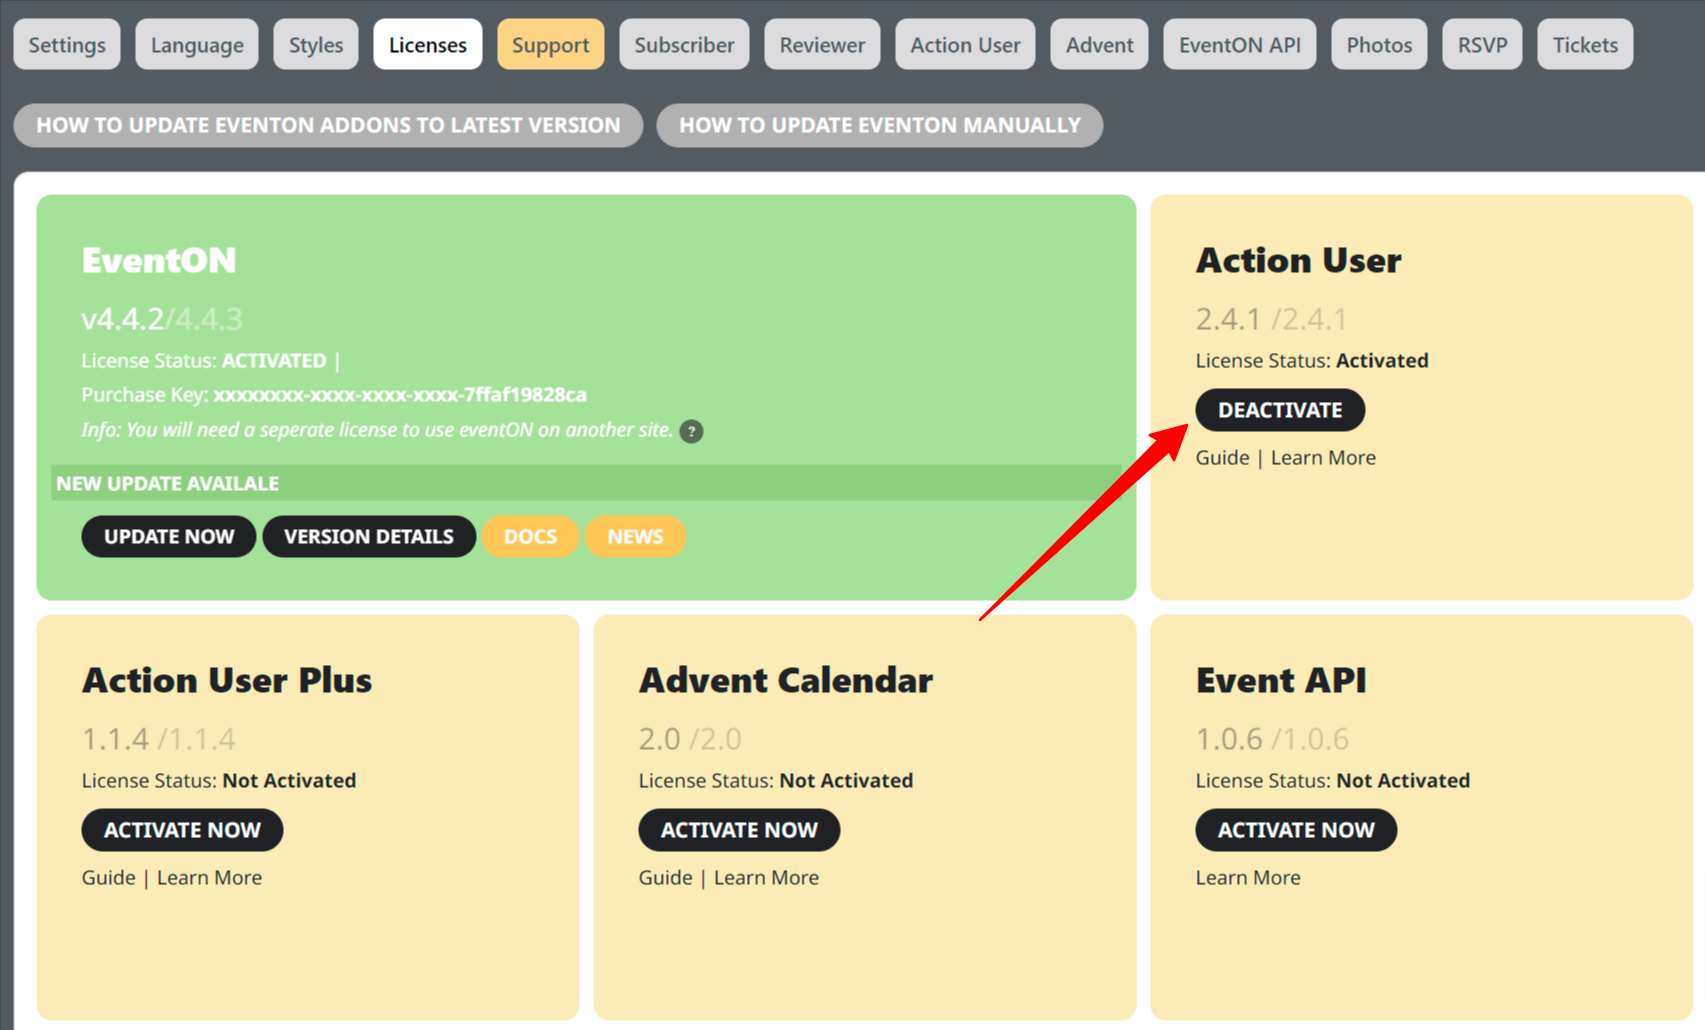Open the Styles tab
This screenshot has width=1705, height=1030.
pos(316,45)
